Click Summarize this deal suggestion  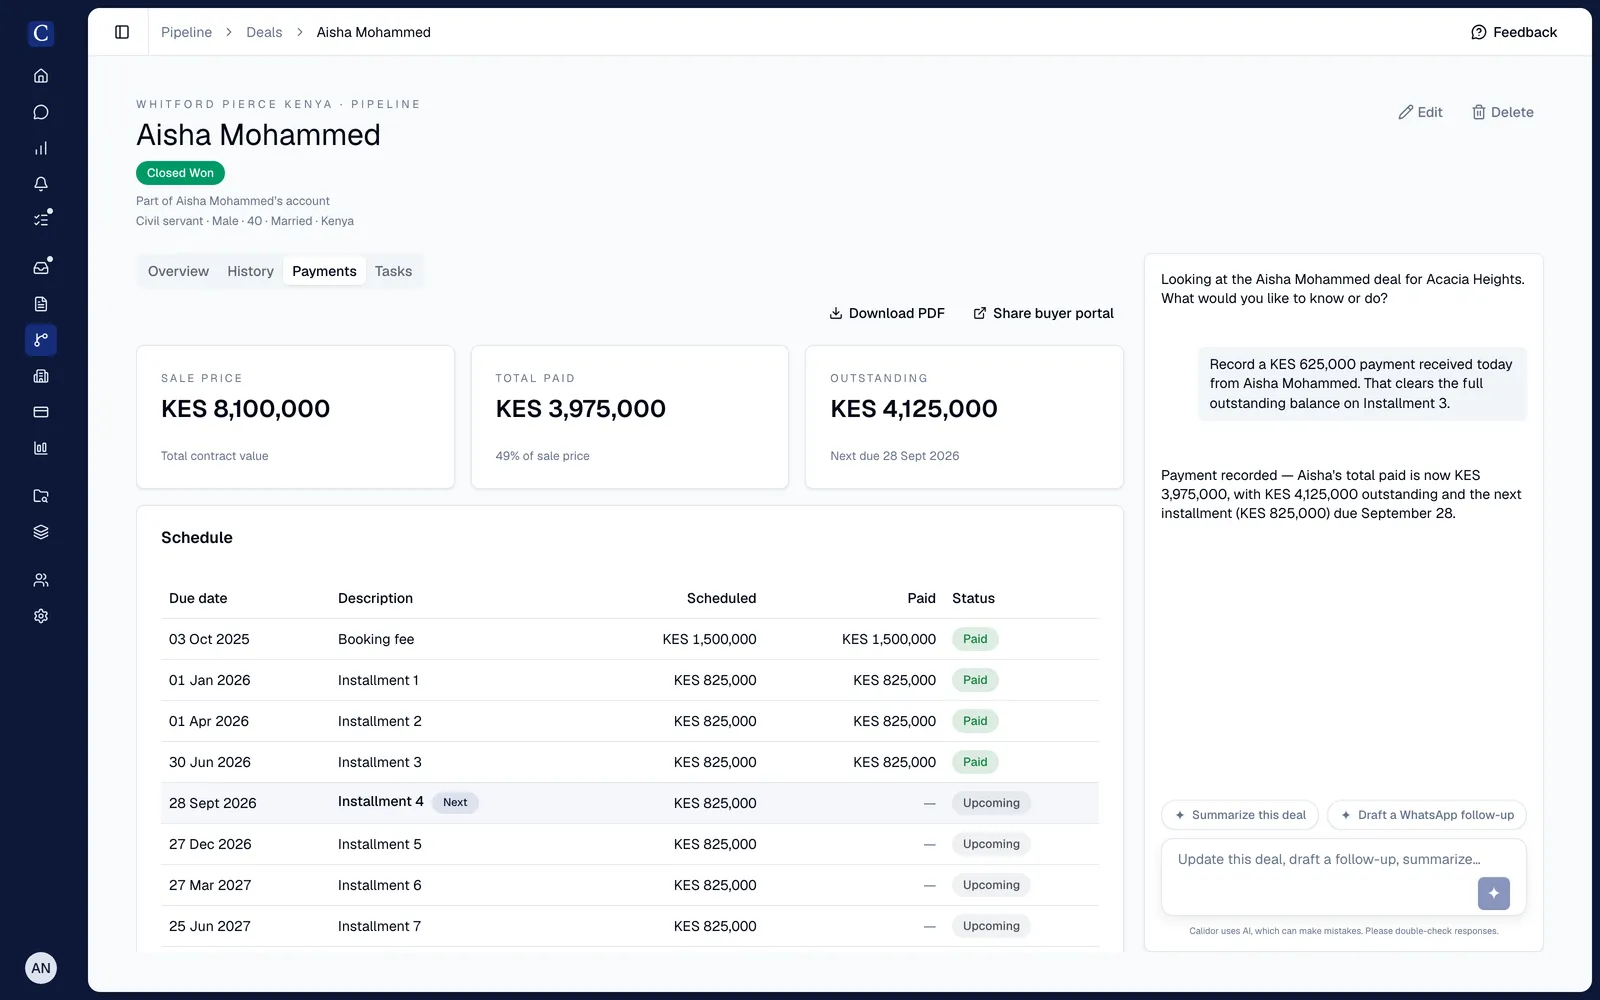tap(1240, 815)
